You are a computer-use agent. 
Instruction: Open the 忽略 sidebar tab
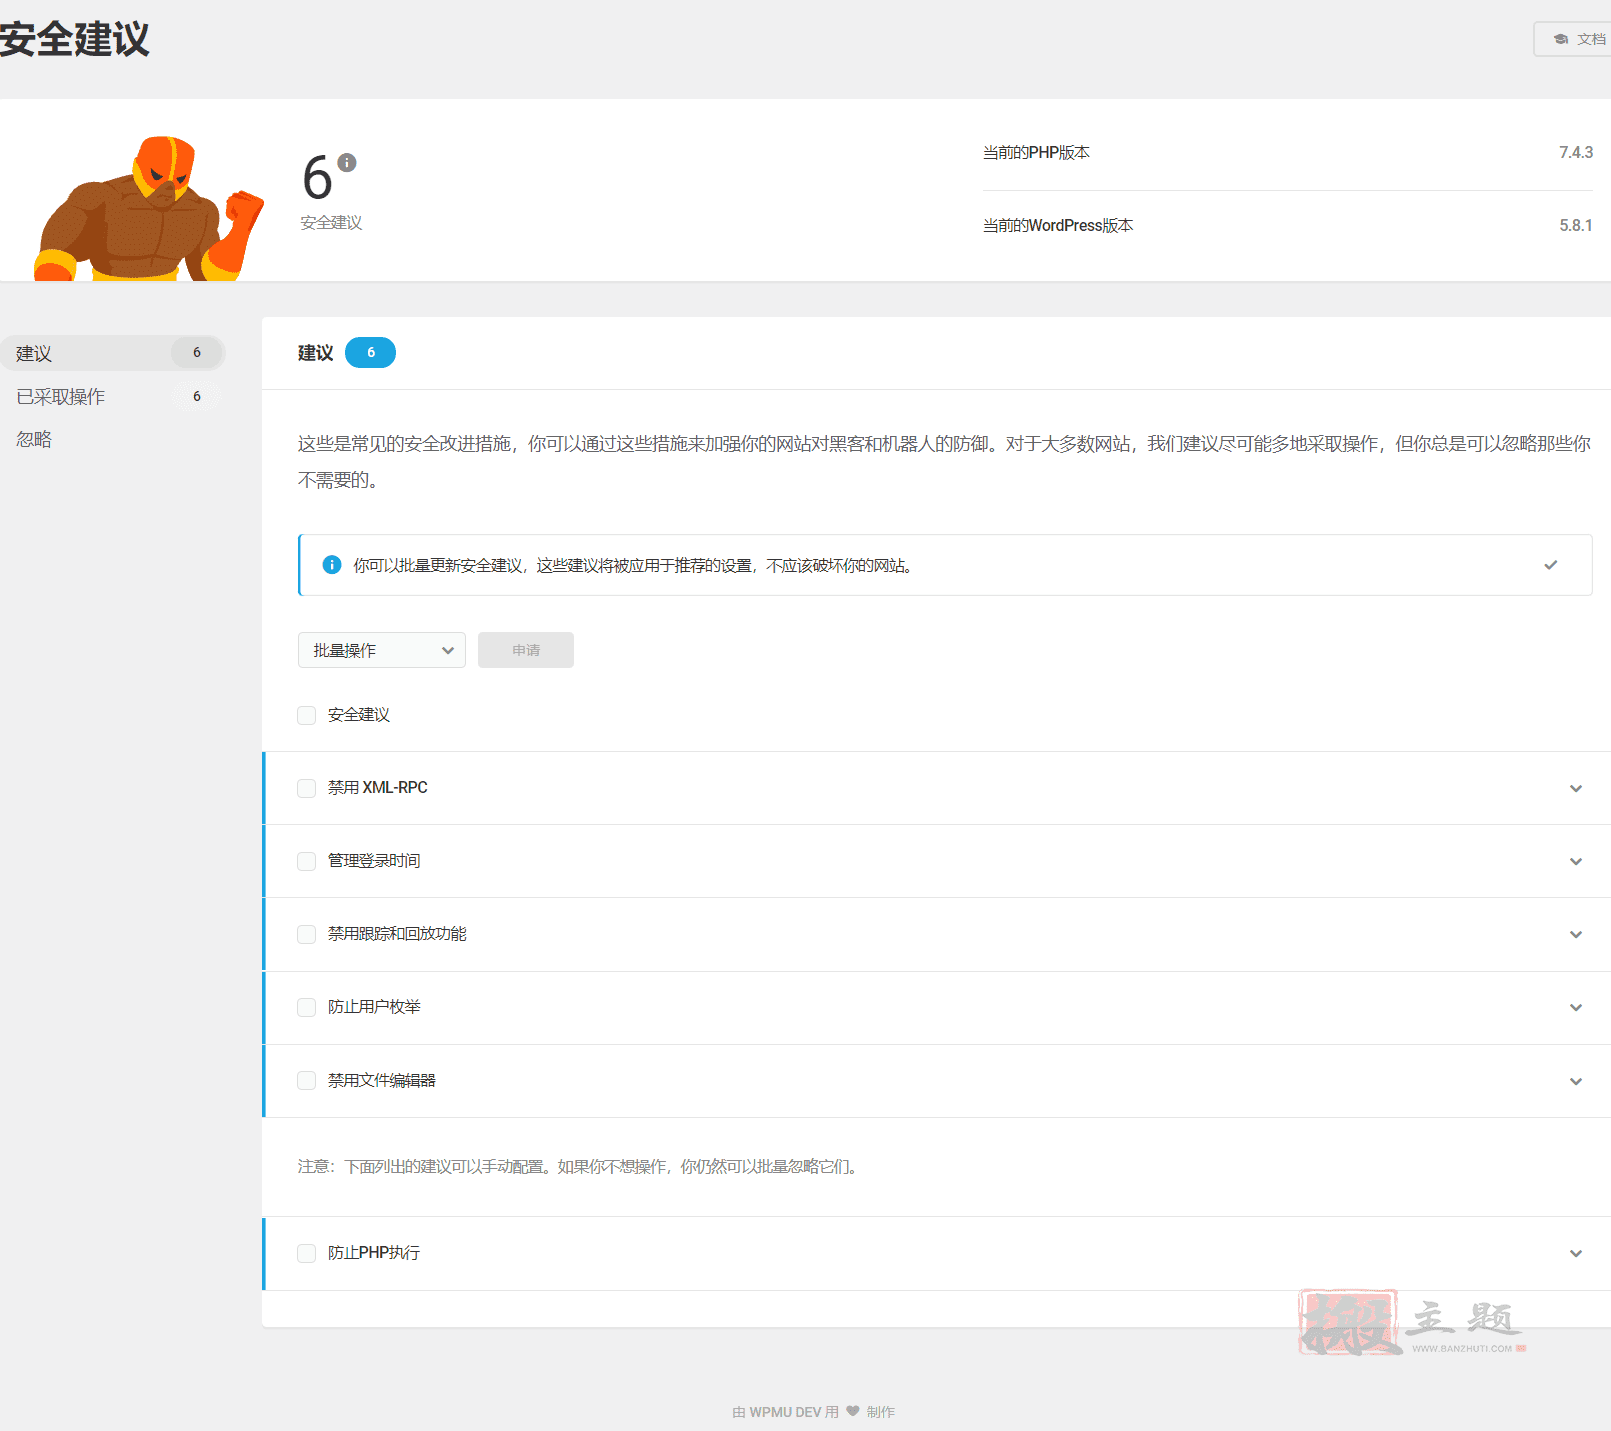tap(34, 440)
